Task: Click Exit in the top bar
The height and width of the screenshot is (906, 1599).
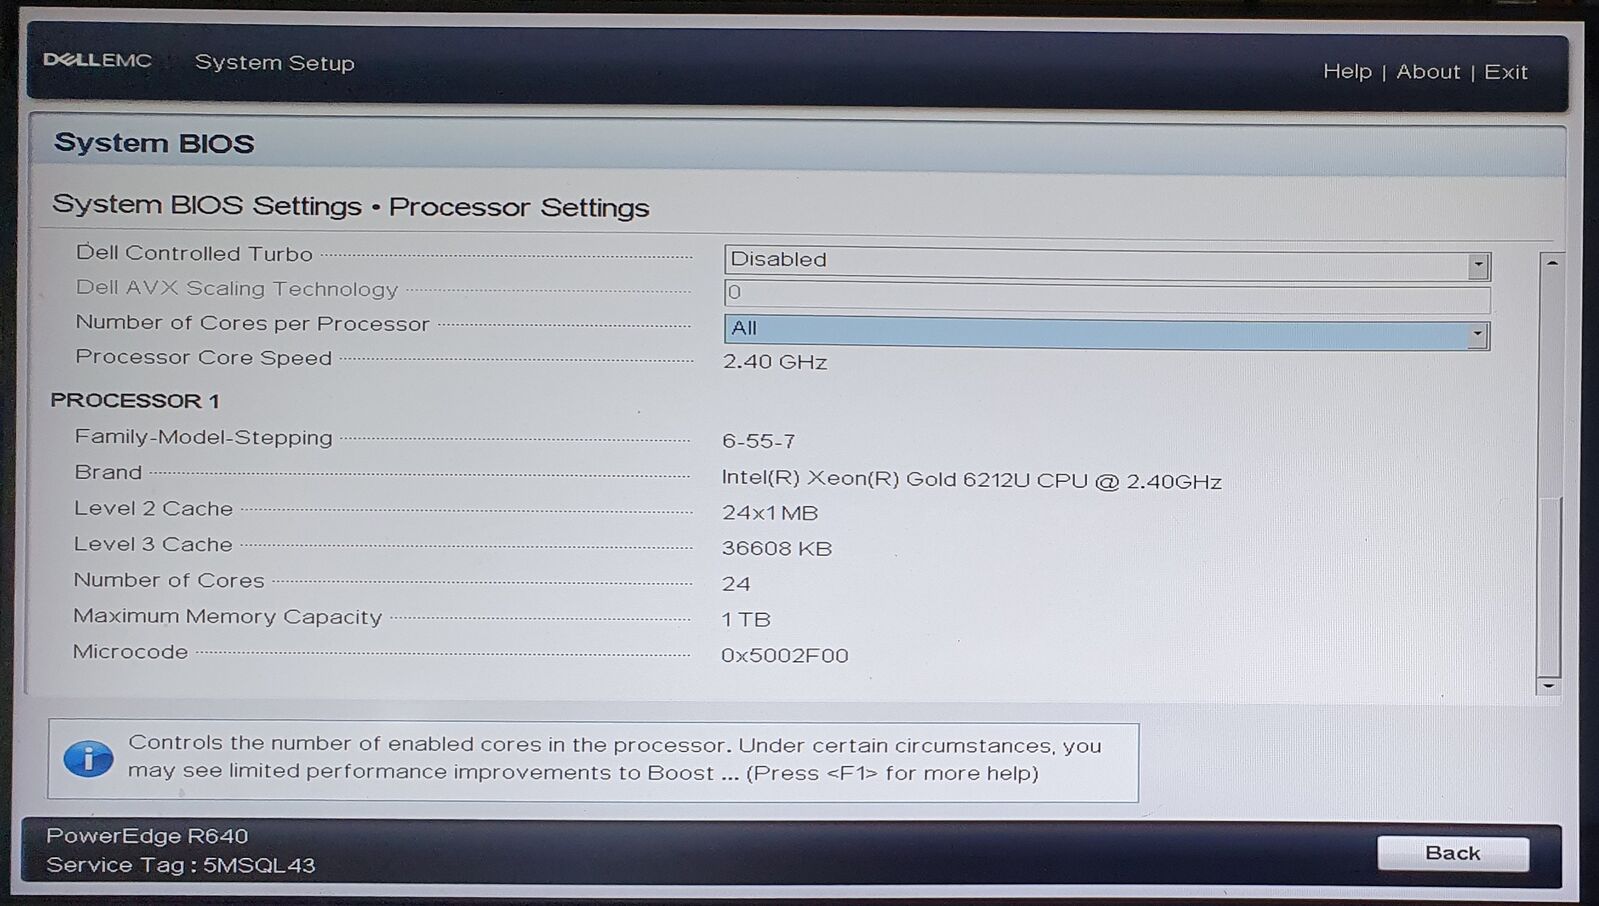Action: pyautogui.click(x=1505, y=72)
